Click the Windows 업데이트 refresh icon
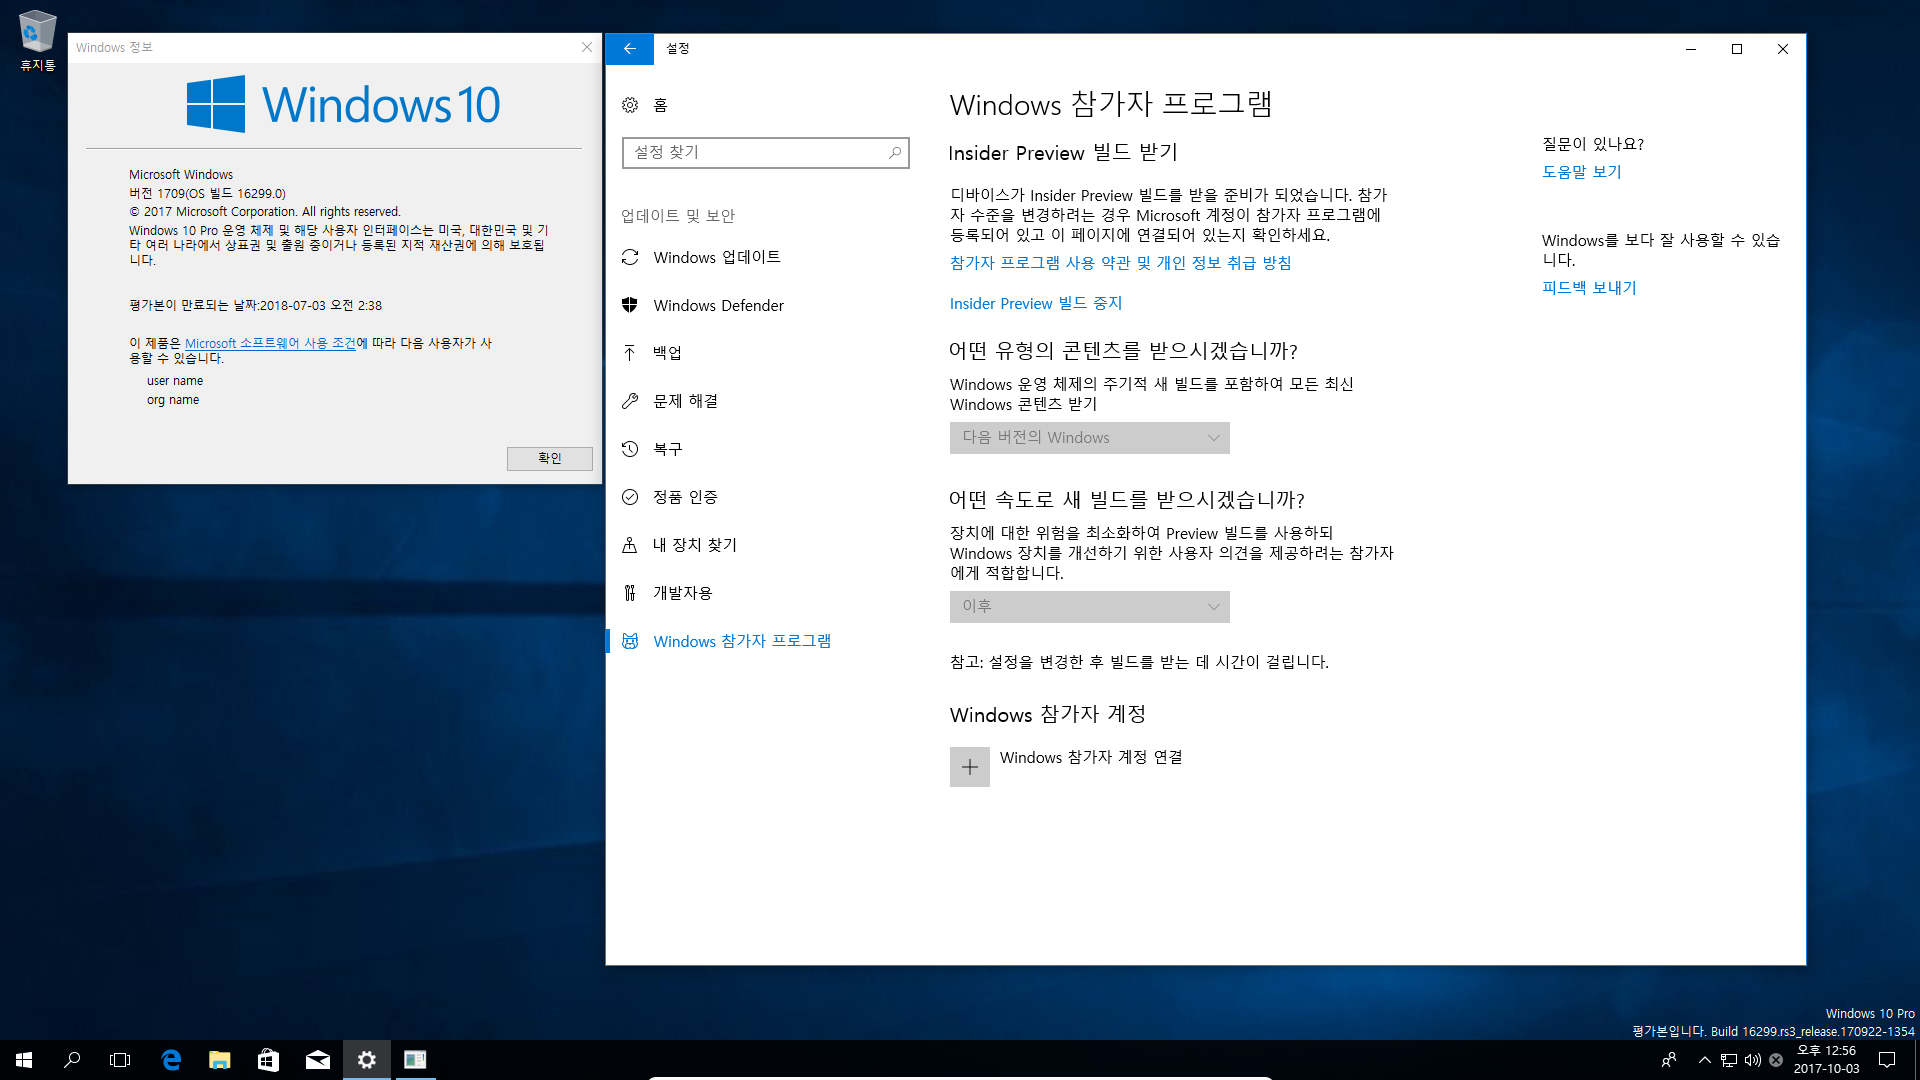Viewport: 1920px width, 1080px height. click(x=630, y=257)
